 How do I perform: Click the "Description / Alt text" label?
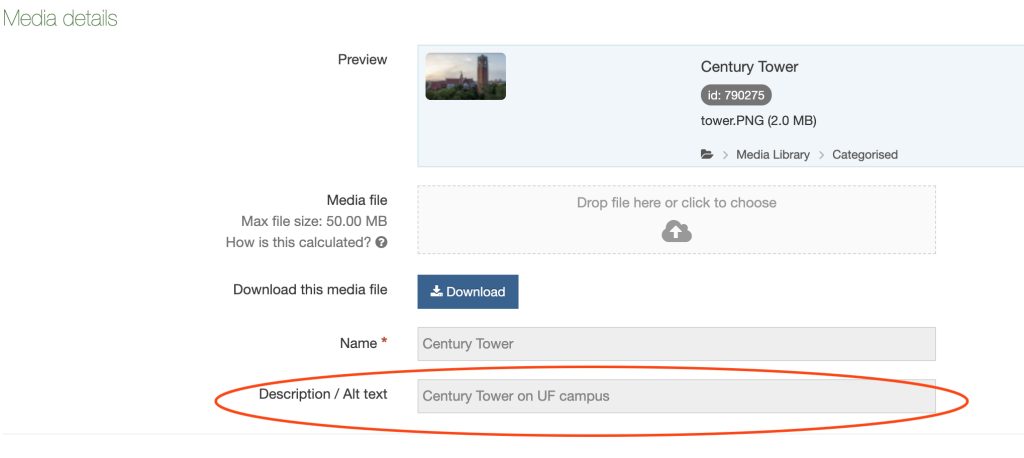[x=322, y=394]
